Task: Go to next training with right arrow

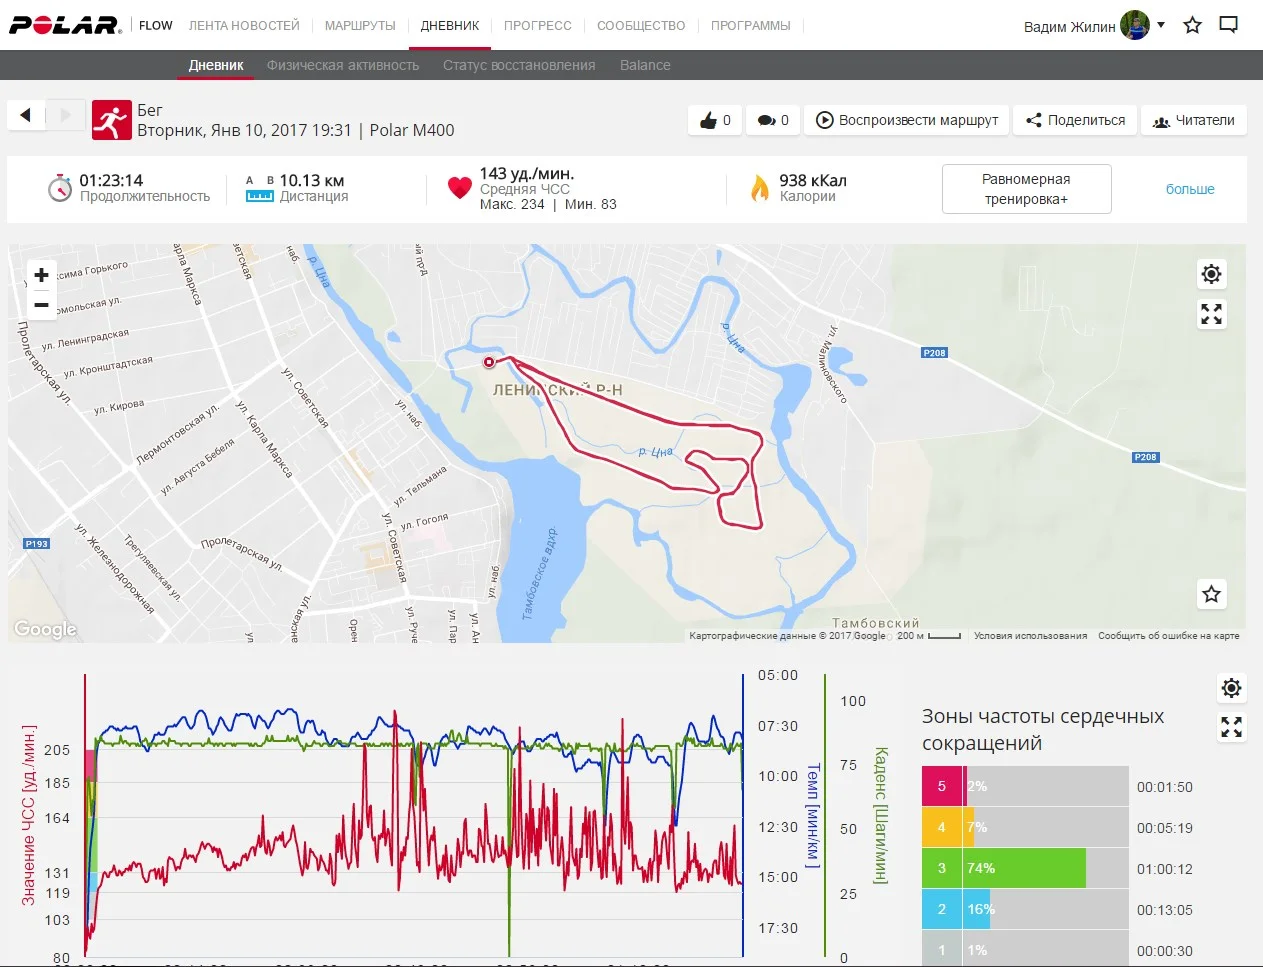Action: click(66, 115)
